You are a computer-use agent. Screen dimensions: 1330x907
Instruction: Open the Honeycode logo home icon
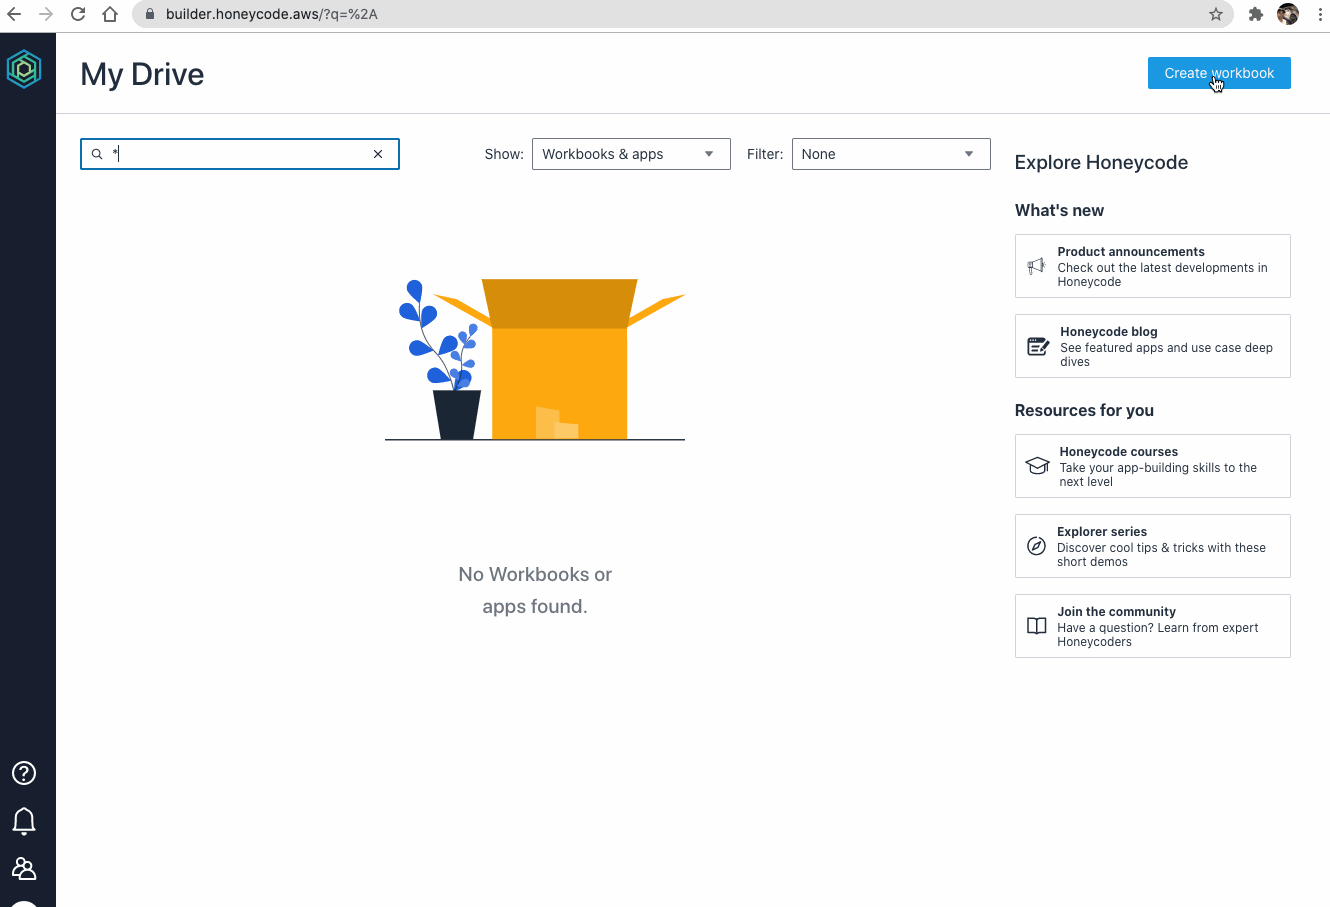pos(24,69)
